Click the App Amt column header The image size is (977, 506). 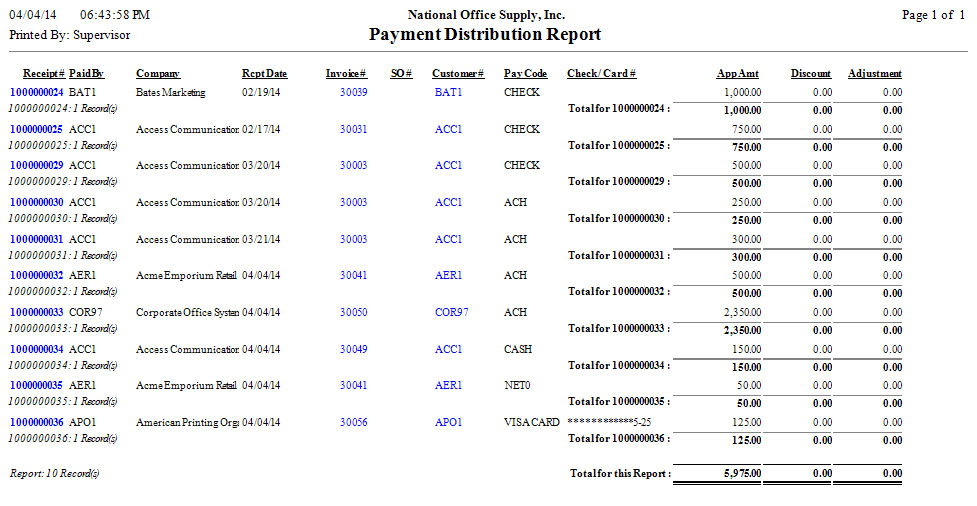coord(738,74)
